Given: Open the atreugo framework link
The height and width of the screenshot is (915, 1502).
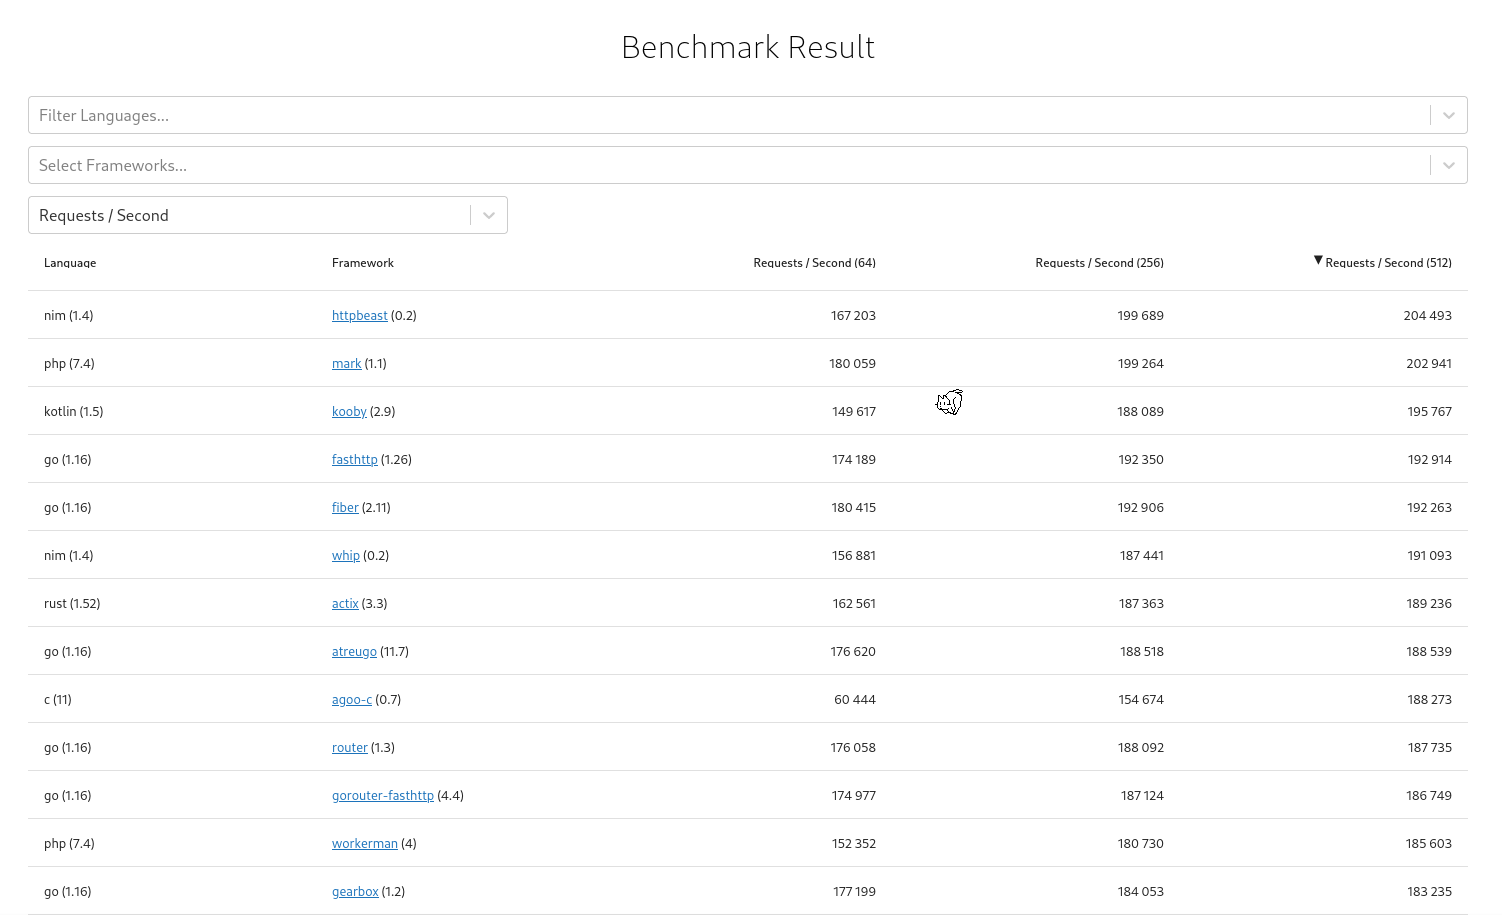Looking at the screenshot, I should click(354, 651).
